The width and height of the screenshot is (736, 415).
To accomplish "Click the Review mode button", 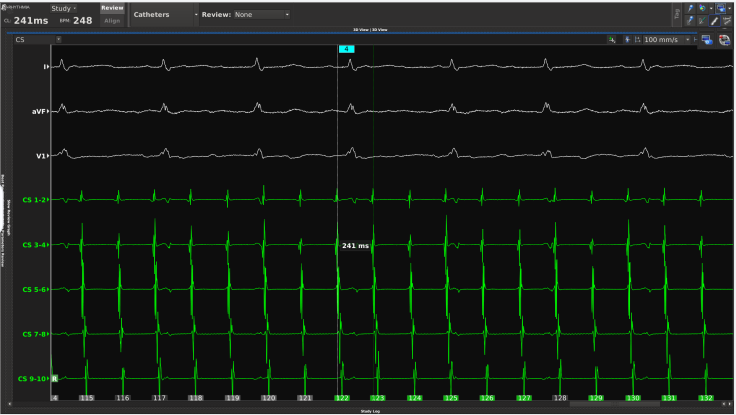I will (112, 7).
